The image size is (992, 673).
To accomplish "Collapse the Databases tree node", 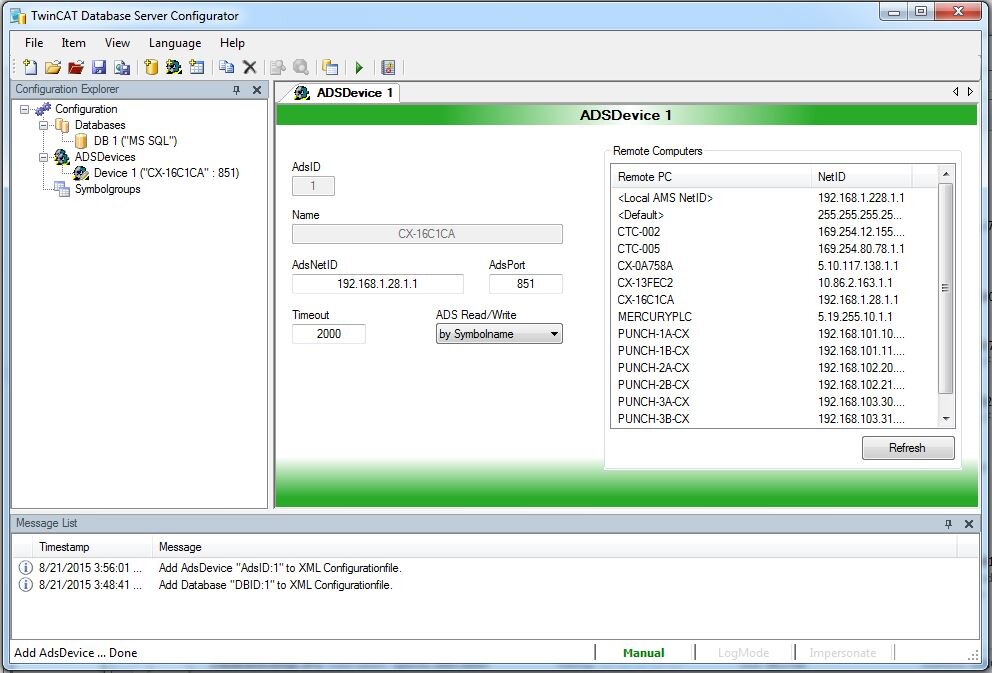I will pyautogui.click(x=44, y=125).
